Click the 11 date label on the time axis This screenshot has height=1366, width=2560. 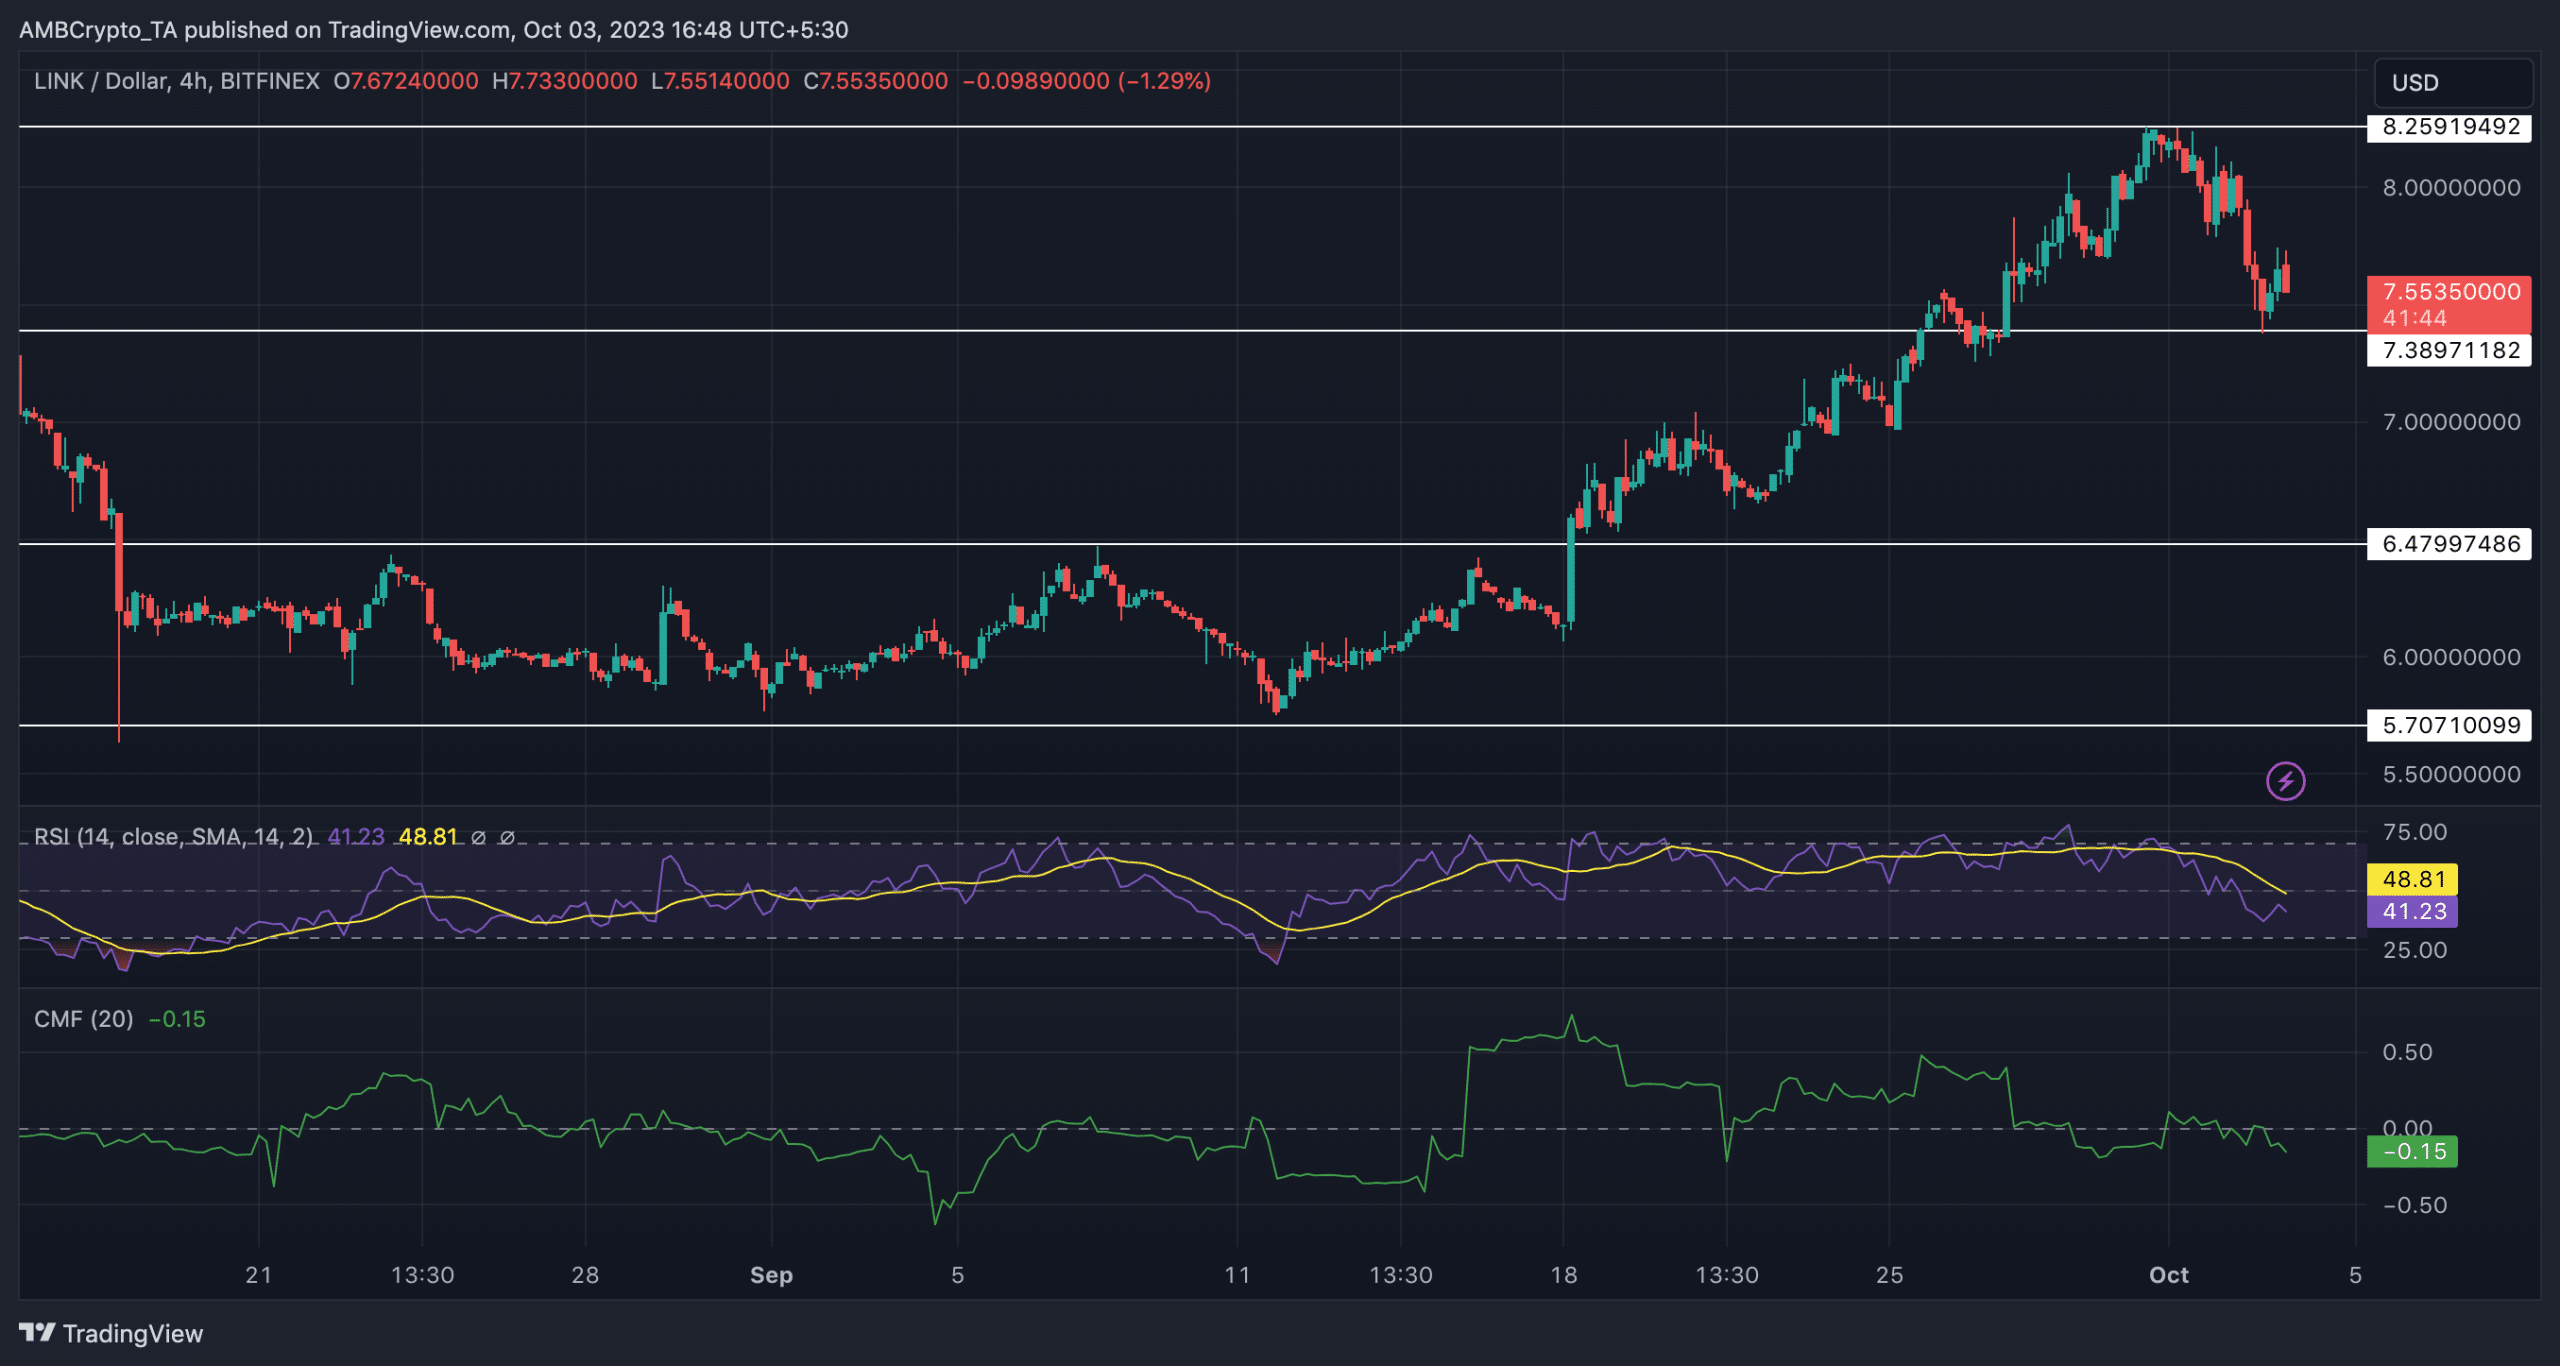tap(1238, 1275)
